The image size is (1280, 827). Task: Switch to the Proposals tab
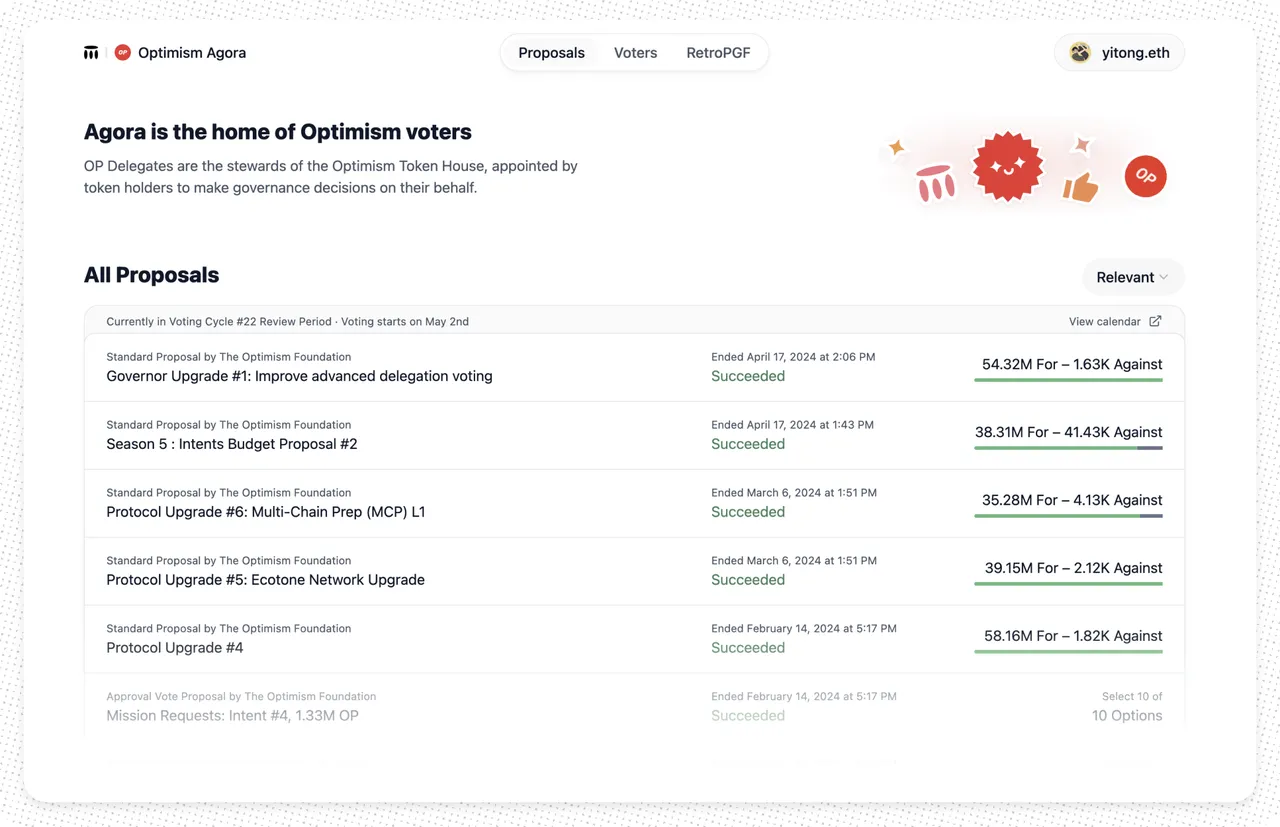coord(551,53)
